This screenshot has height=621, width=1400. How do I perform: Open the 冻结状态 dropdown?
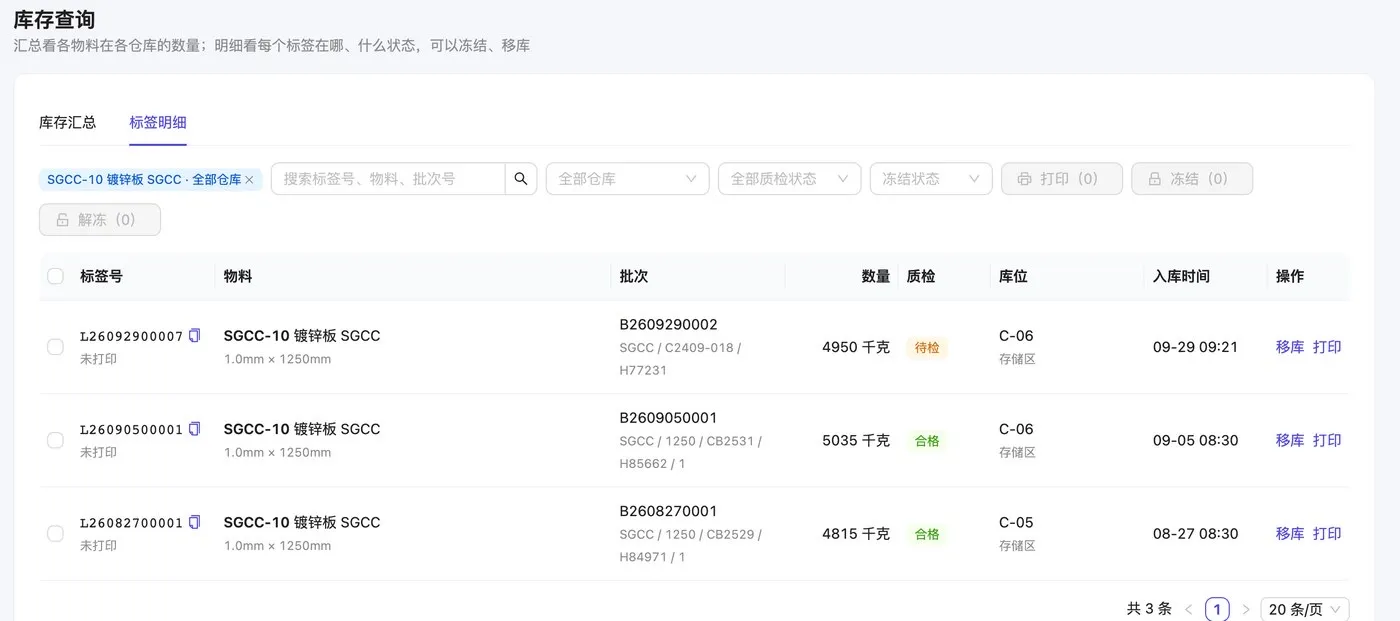pyautogui.click(x=931, y=179)
